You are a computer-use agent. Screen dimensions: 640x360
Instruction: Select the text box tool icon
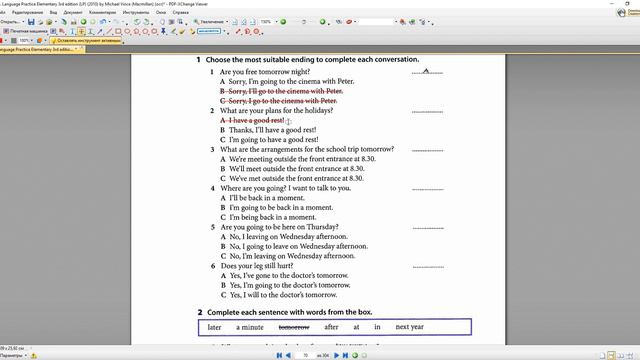pos(53,31)
